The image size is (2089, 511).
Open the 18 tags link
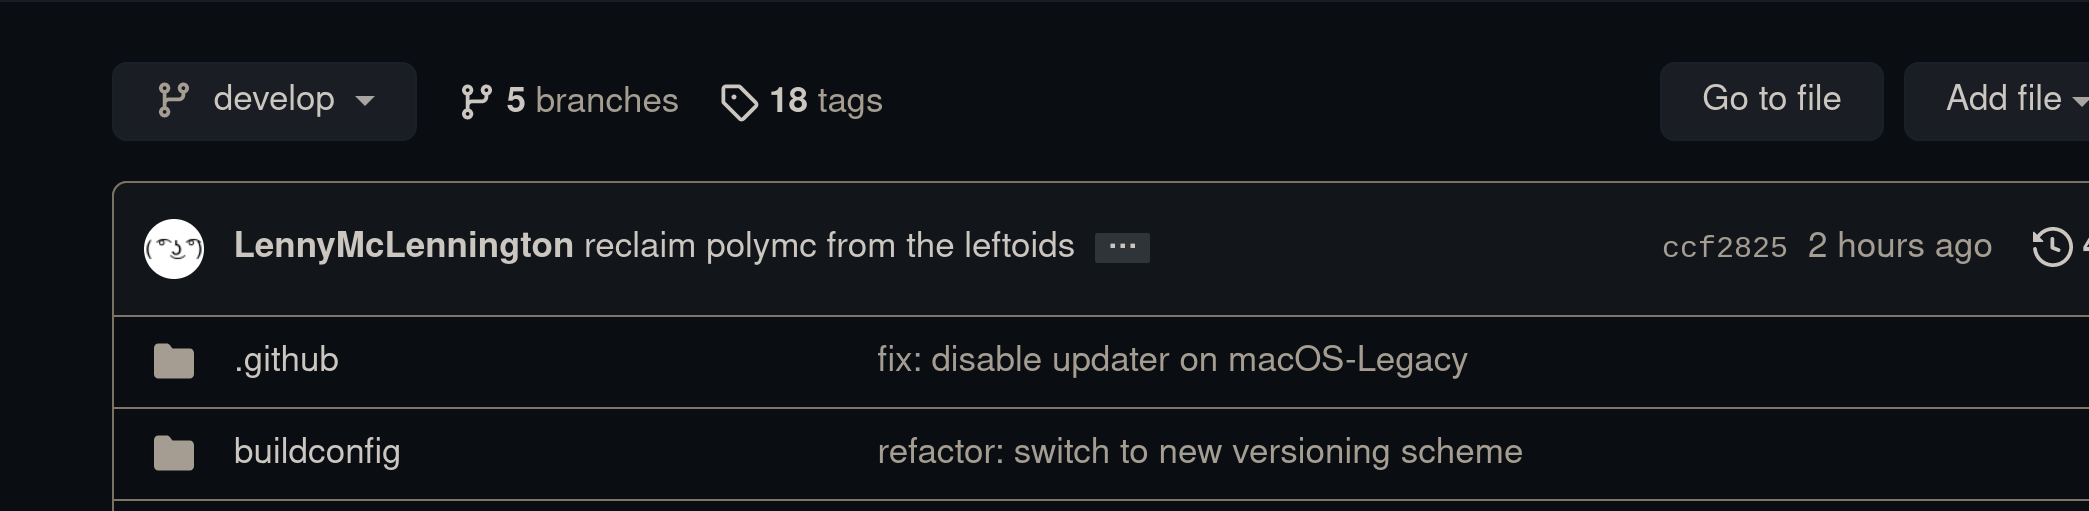(x=825, y=101)
